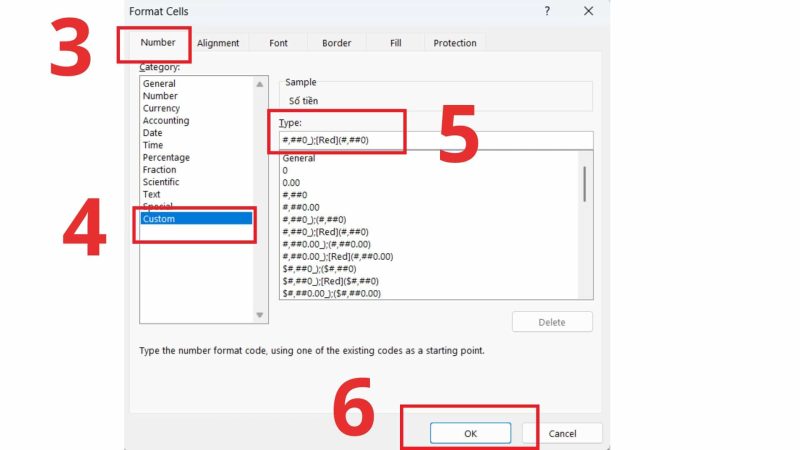800x450 pixels.
Task: Pick format code #,##0.00
Action: (x=301, y=207)
